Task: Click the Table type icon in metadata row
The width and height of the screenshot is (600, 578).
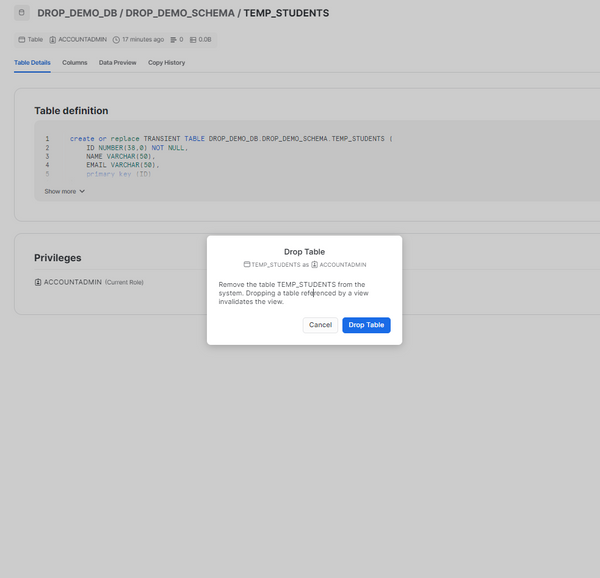Action: [x=22, y=40]
